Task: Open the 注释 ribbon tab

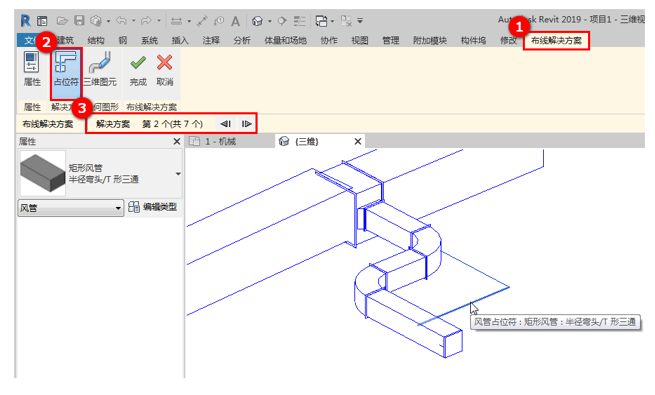Action: pos(211,41)
